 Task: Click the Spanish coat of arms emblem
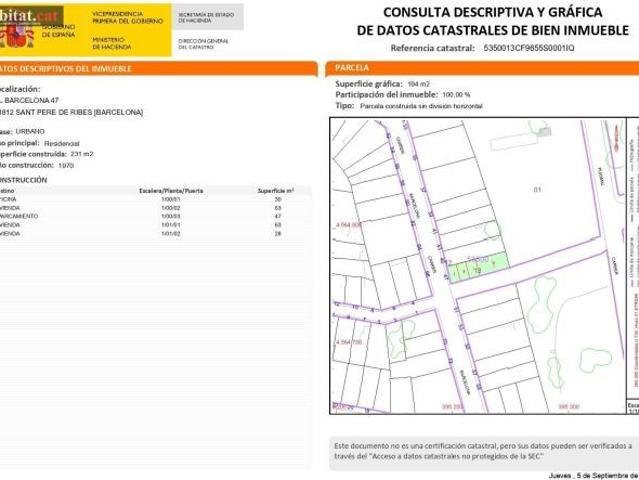click(15, 37)
